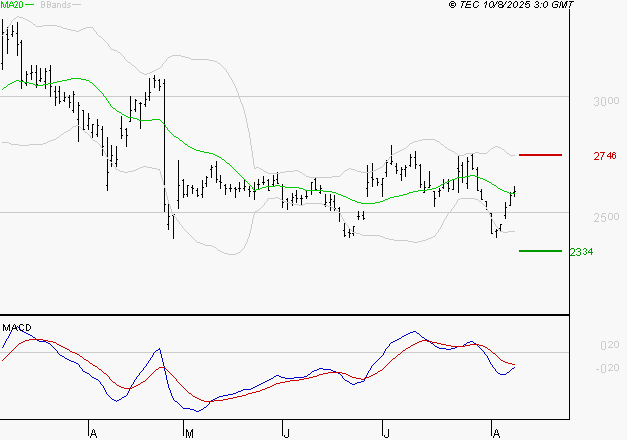This screenshot has width=627, height=440.
Task: Click the second J month marker on time axis
Action: pyautogui.click(x=386, y=433)
